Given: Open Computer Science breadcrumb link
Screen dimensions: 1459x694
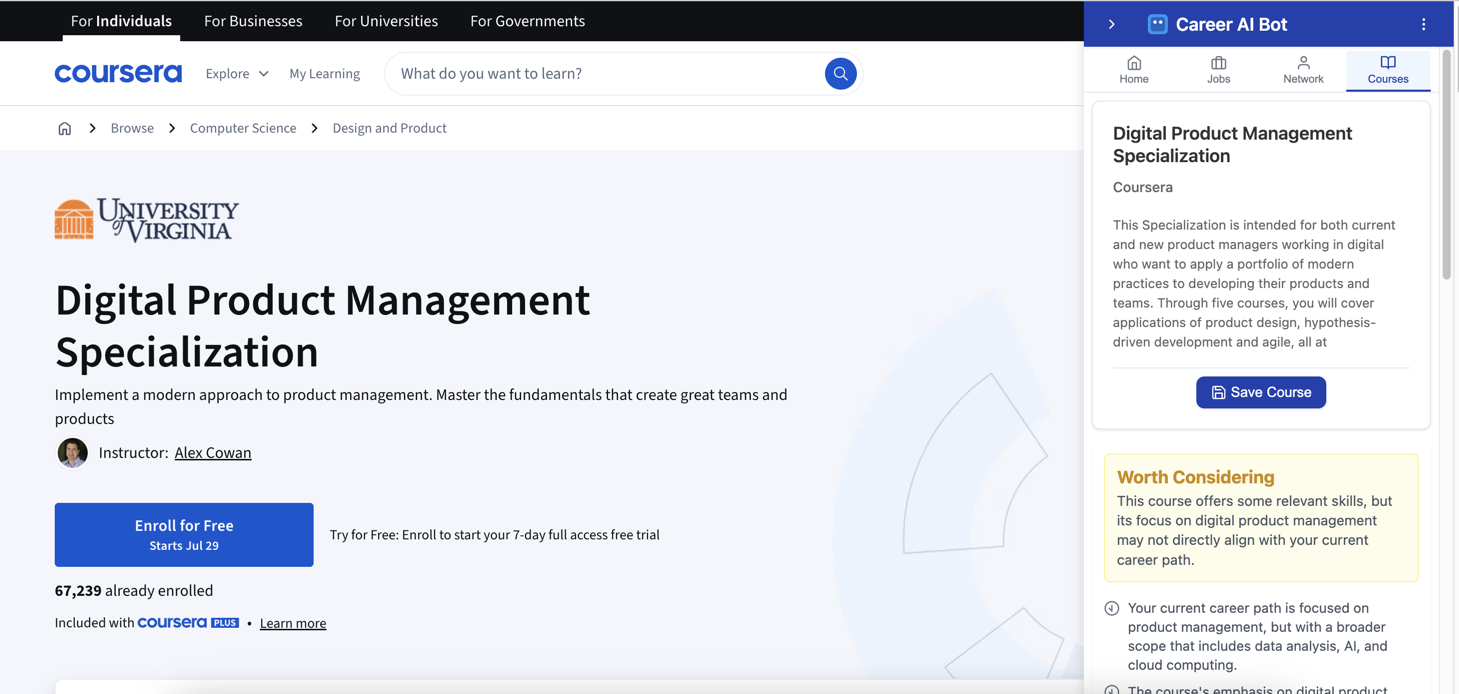Looking at the screenshot, I should (x=243, y=128).
